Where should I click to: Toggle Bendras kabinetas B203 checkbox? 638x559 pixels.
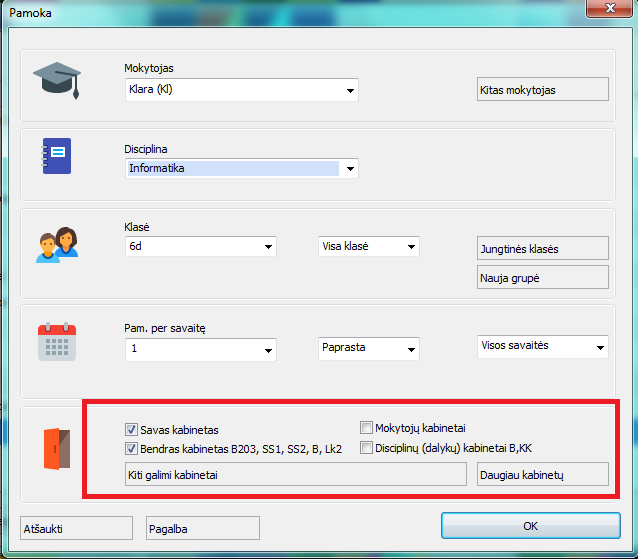(132, 449)
